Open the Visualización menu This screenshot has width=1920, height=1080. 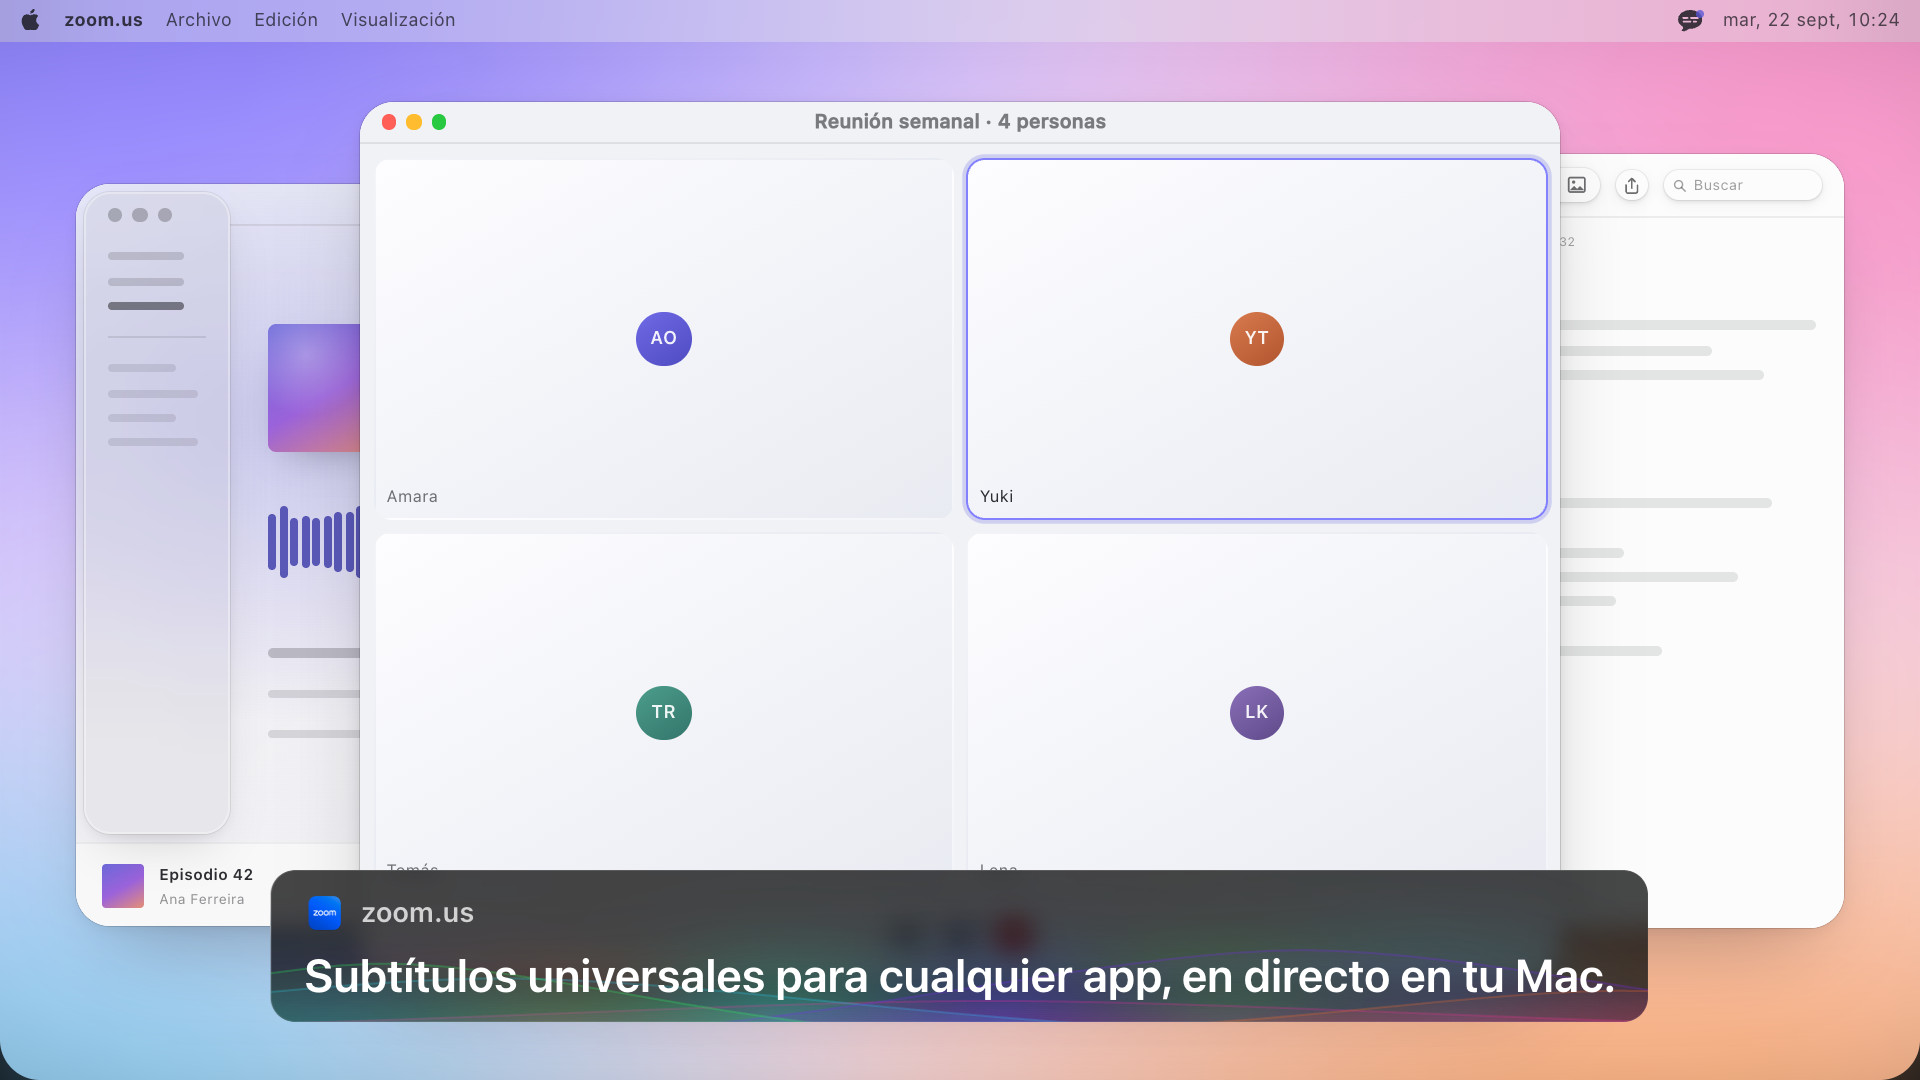point(398,20)
